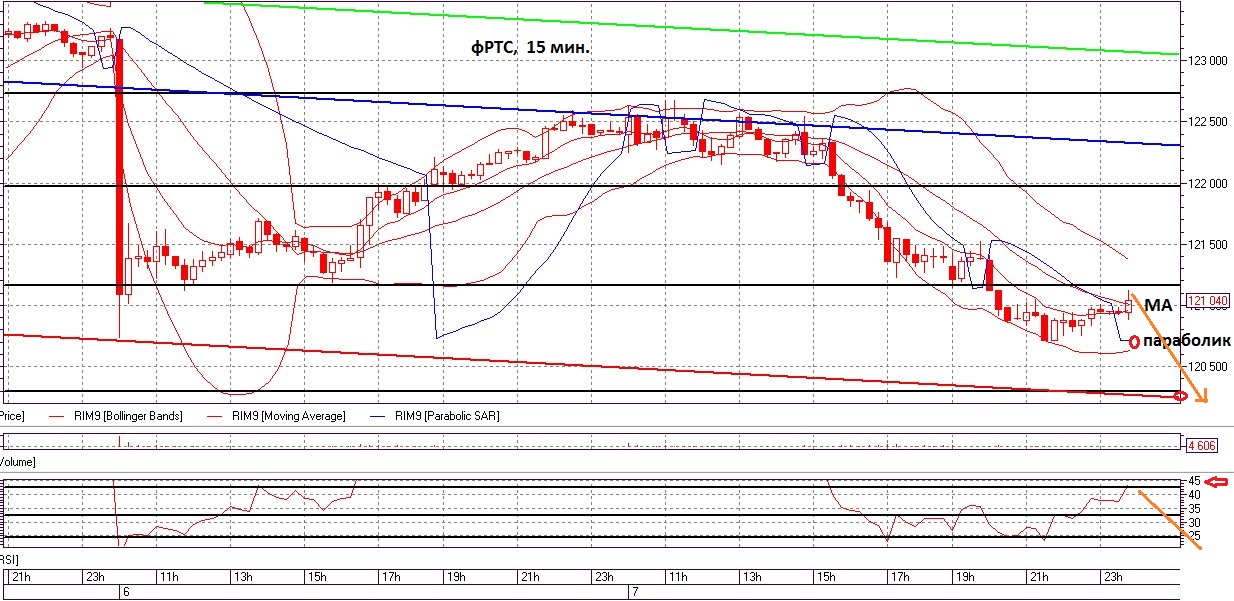This screenshot has height=601, width=1234.
Task: Click the date label 6 on time axis
Action: tap(125, 592)
